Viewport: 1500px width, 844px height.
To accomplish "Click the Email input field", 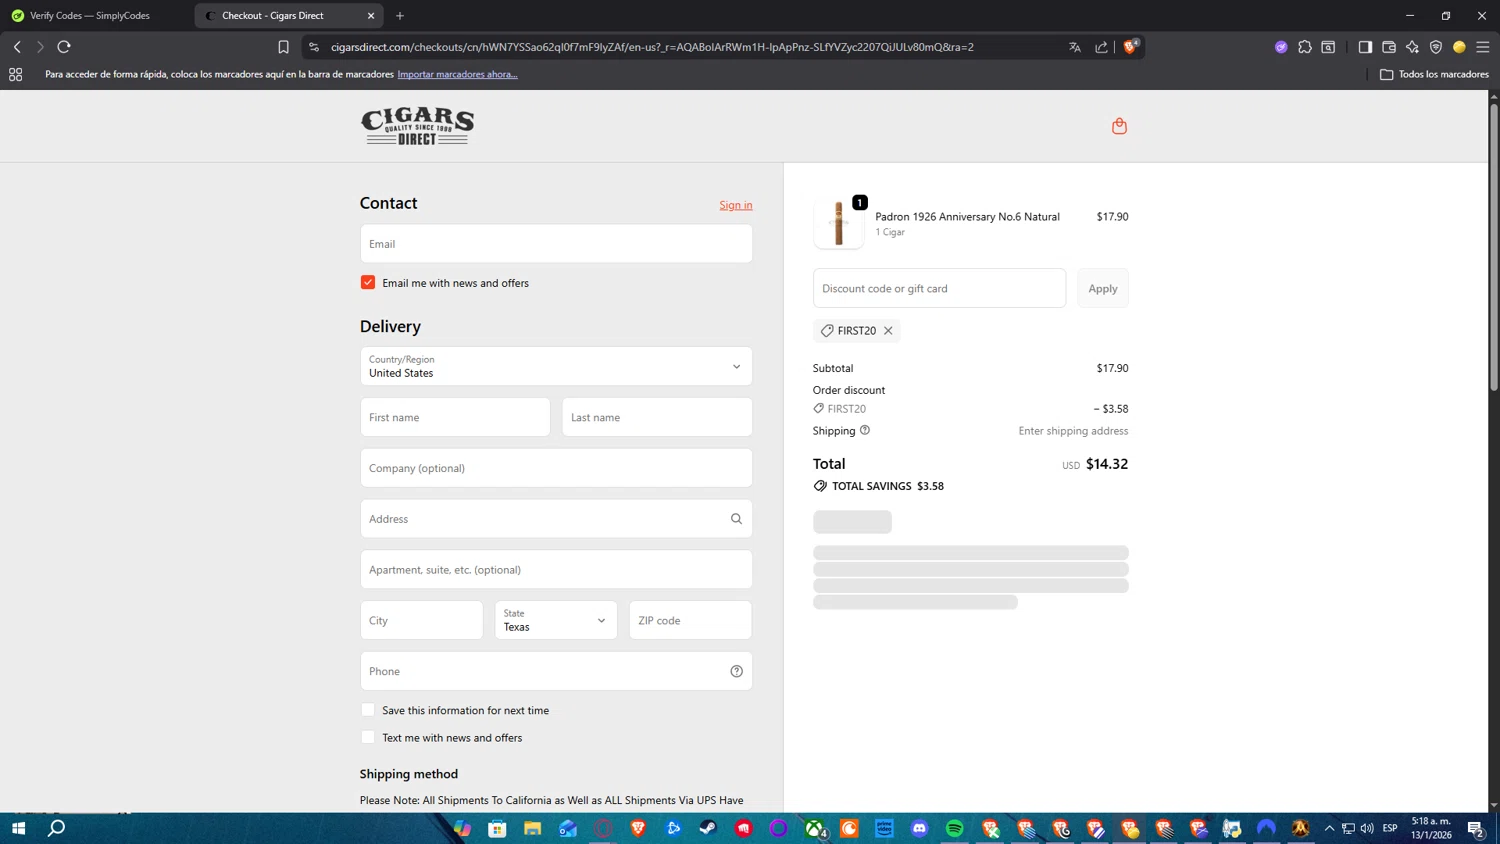I will (x=556, y=244).
